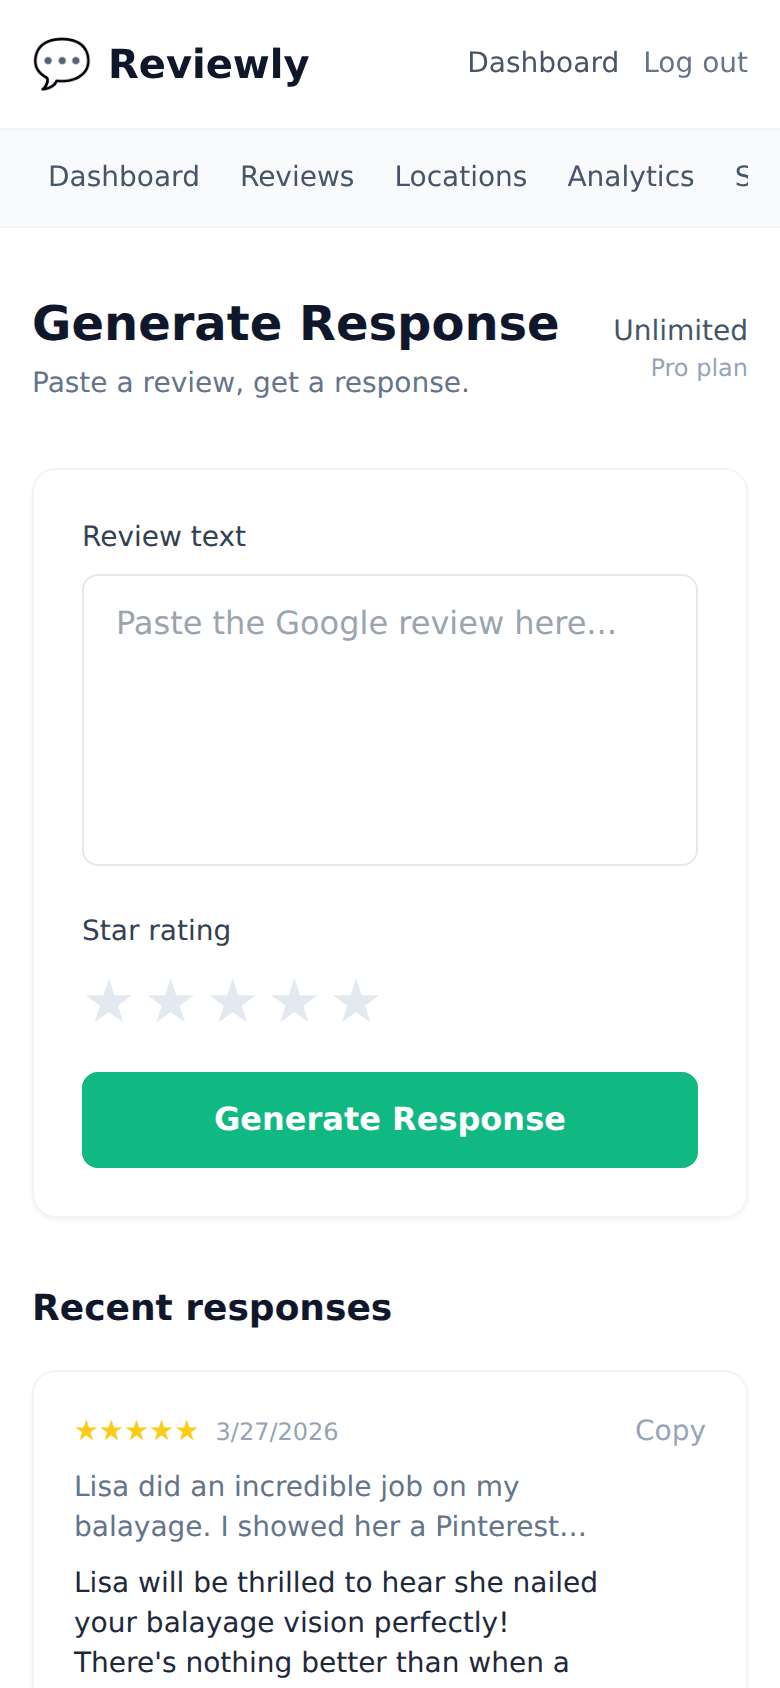
Task: Open the Analytics tab
Action: [x=631, y=176]
